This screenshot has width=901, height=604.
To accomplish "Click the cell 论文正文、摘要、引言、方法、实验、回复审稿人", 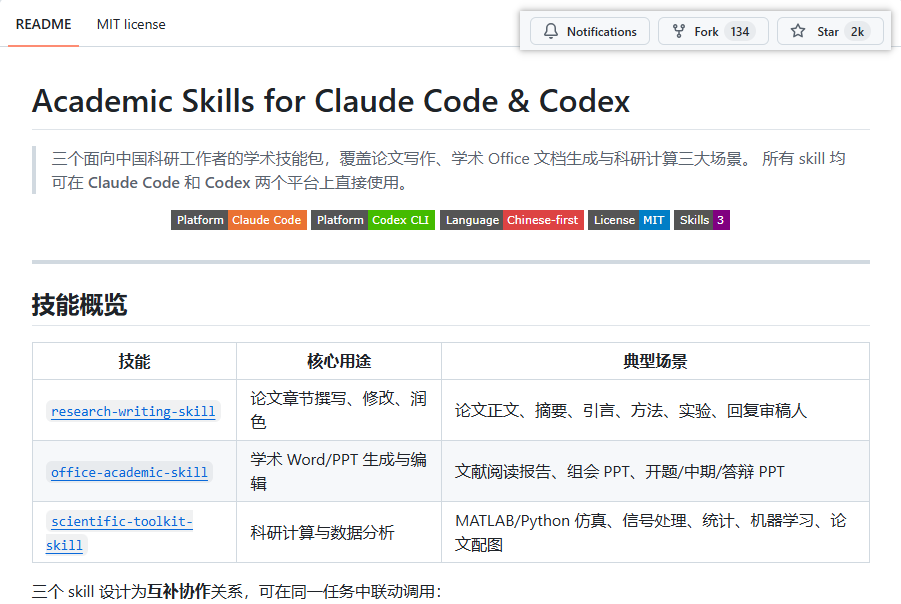I will click(655, 410).
